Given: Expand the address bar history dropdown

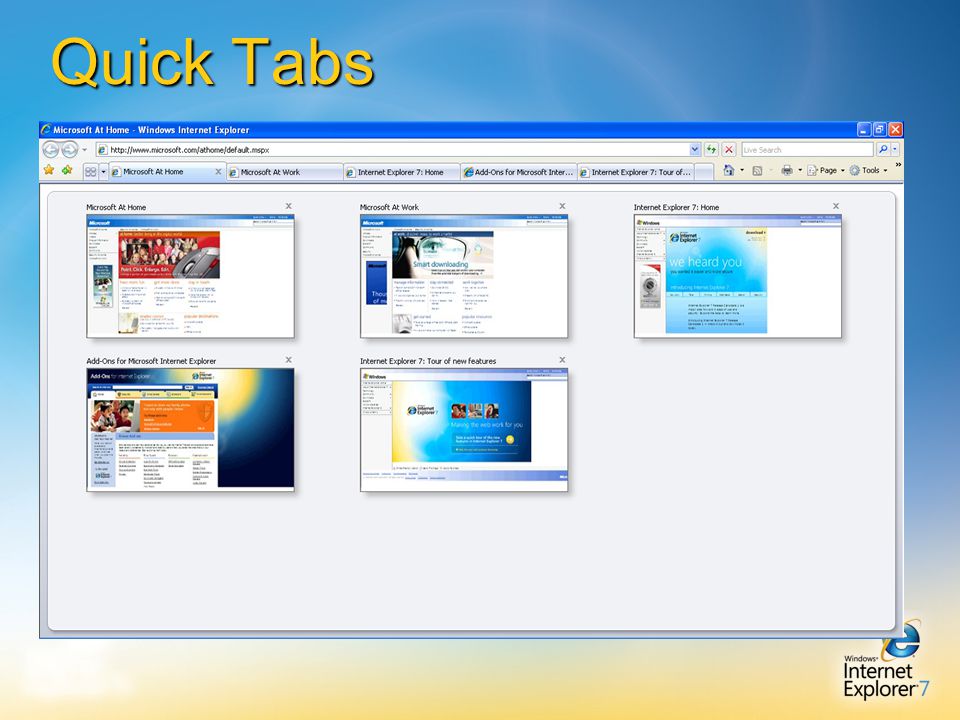Looking at the screenshot, I should point(694,149).
